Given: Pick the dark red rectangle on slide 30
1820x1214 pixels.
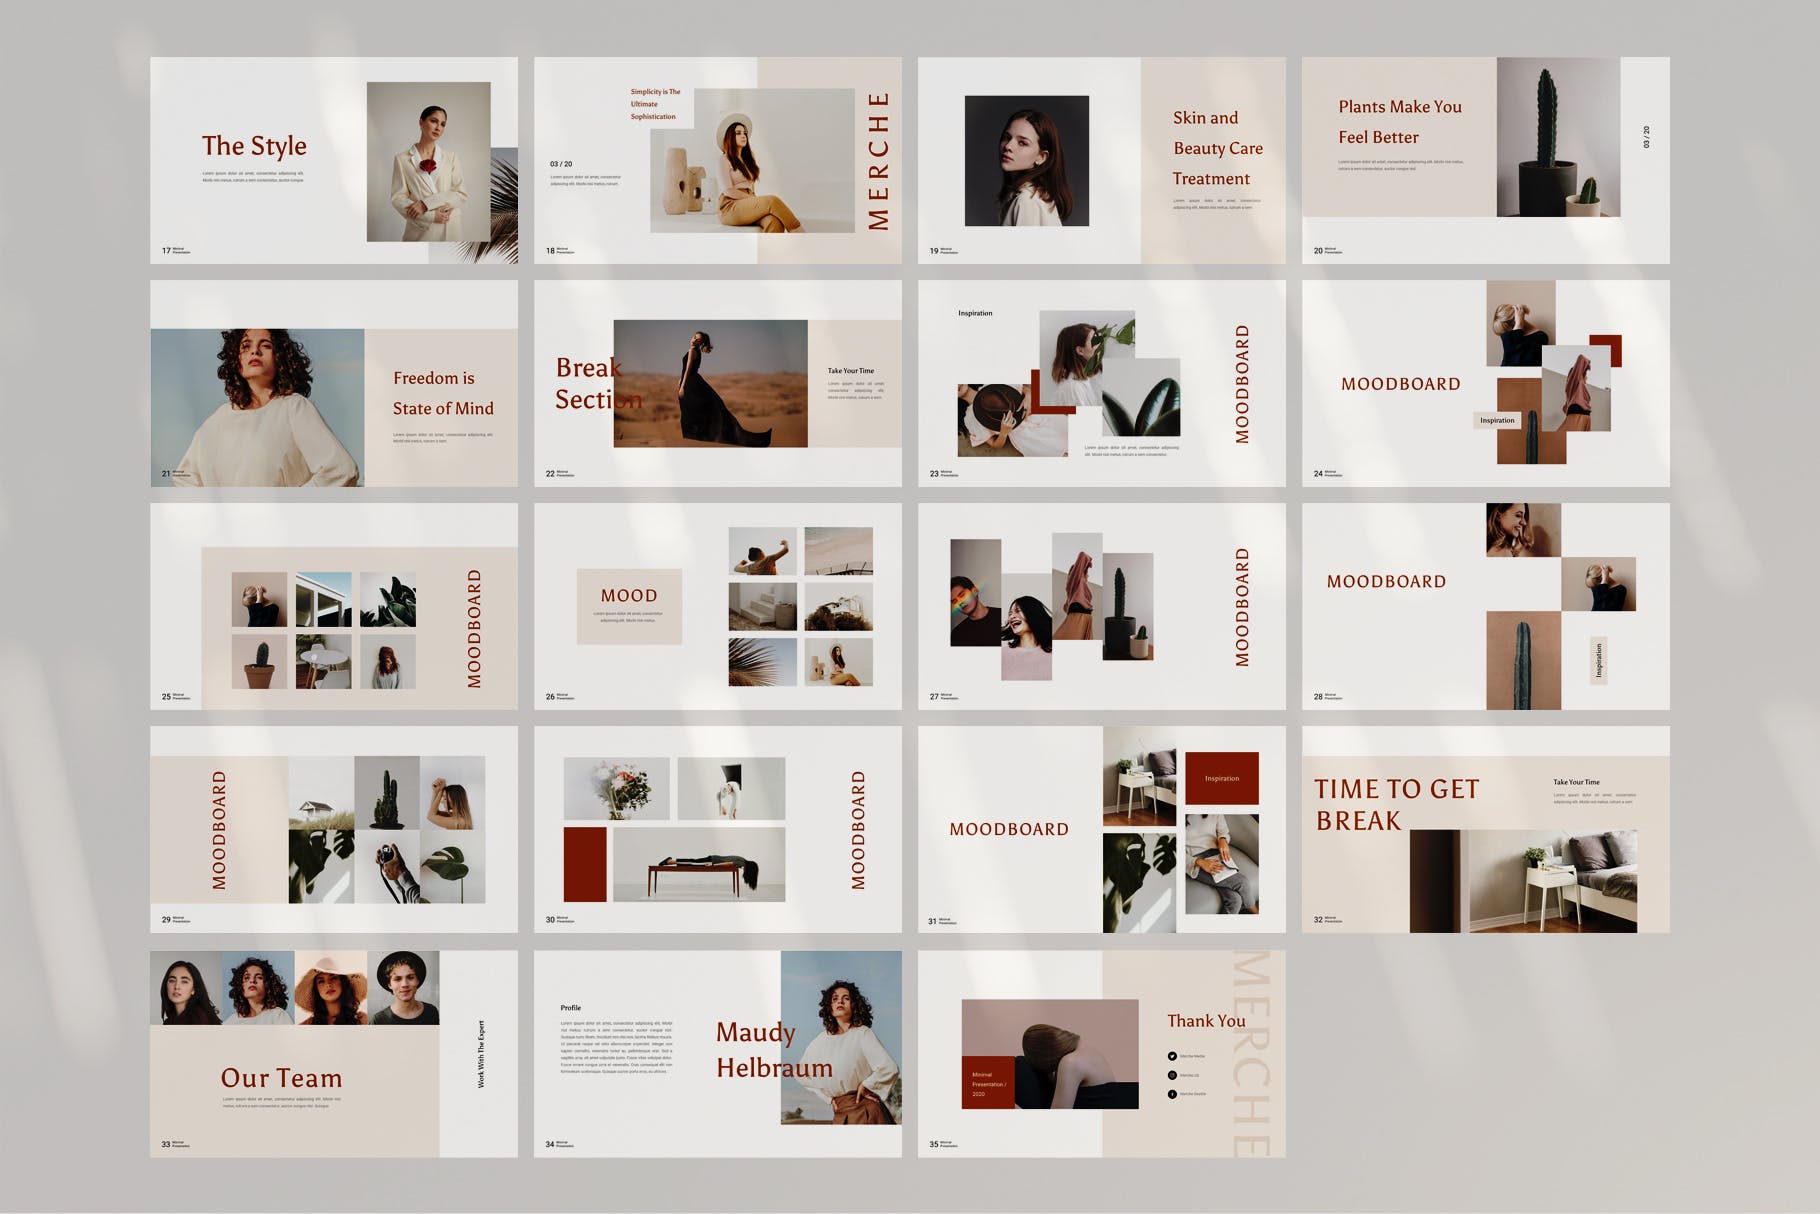Looking at the screenshot, I should click(x=584, y=864).
